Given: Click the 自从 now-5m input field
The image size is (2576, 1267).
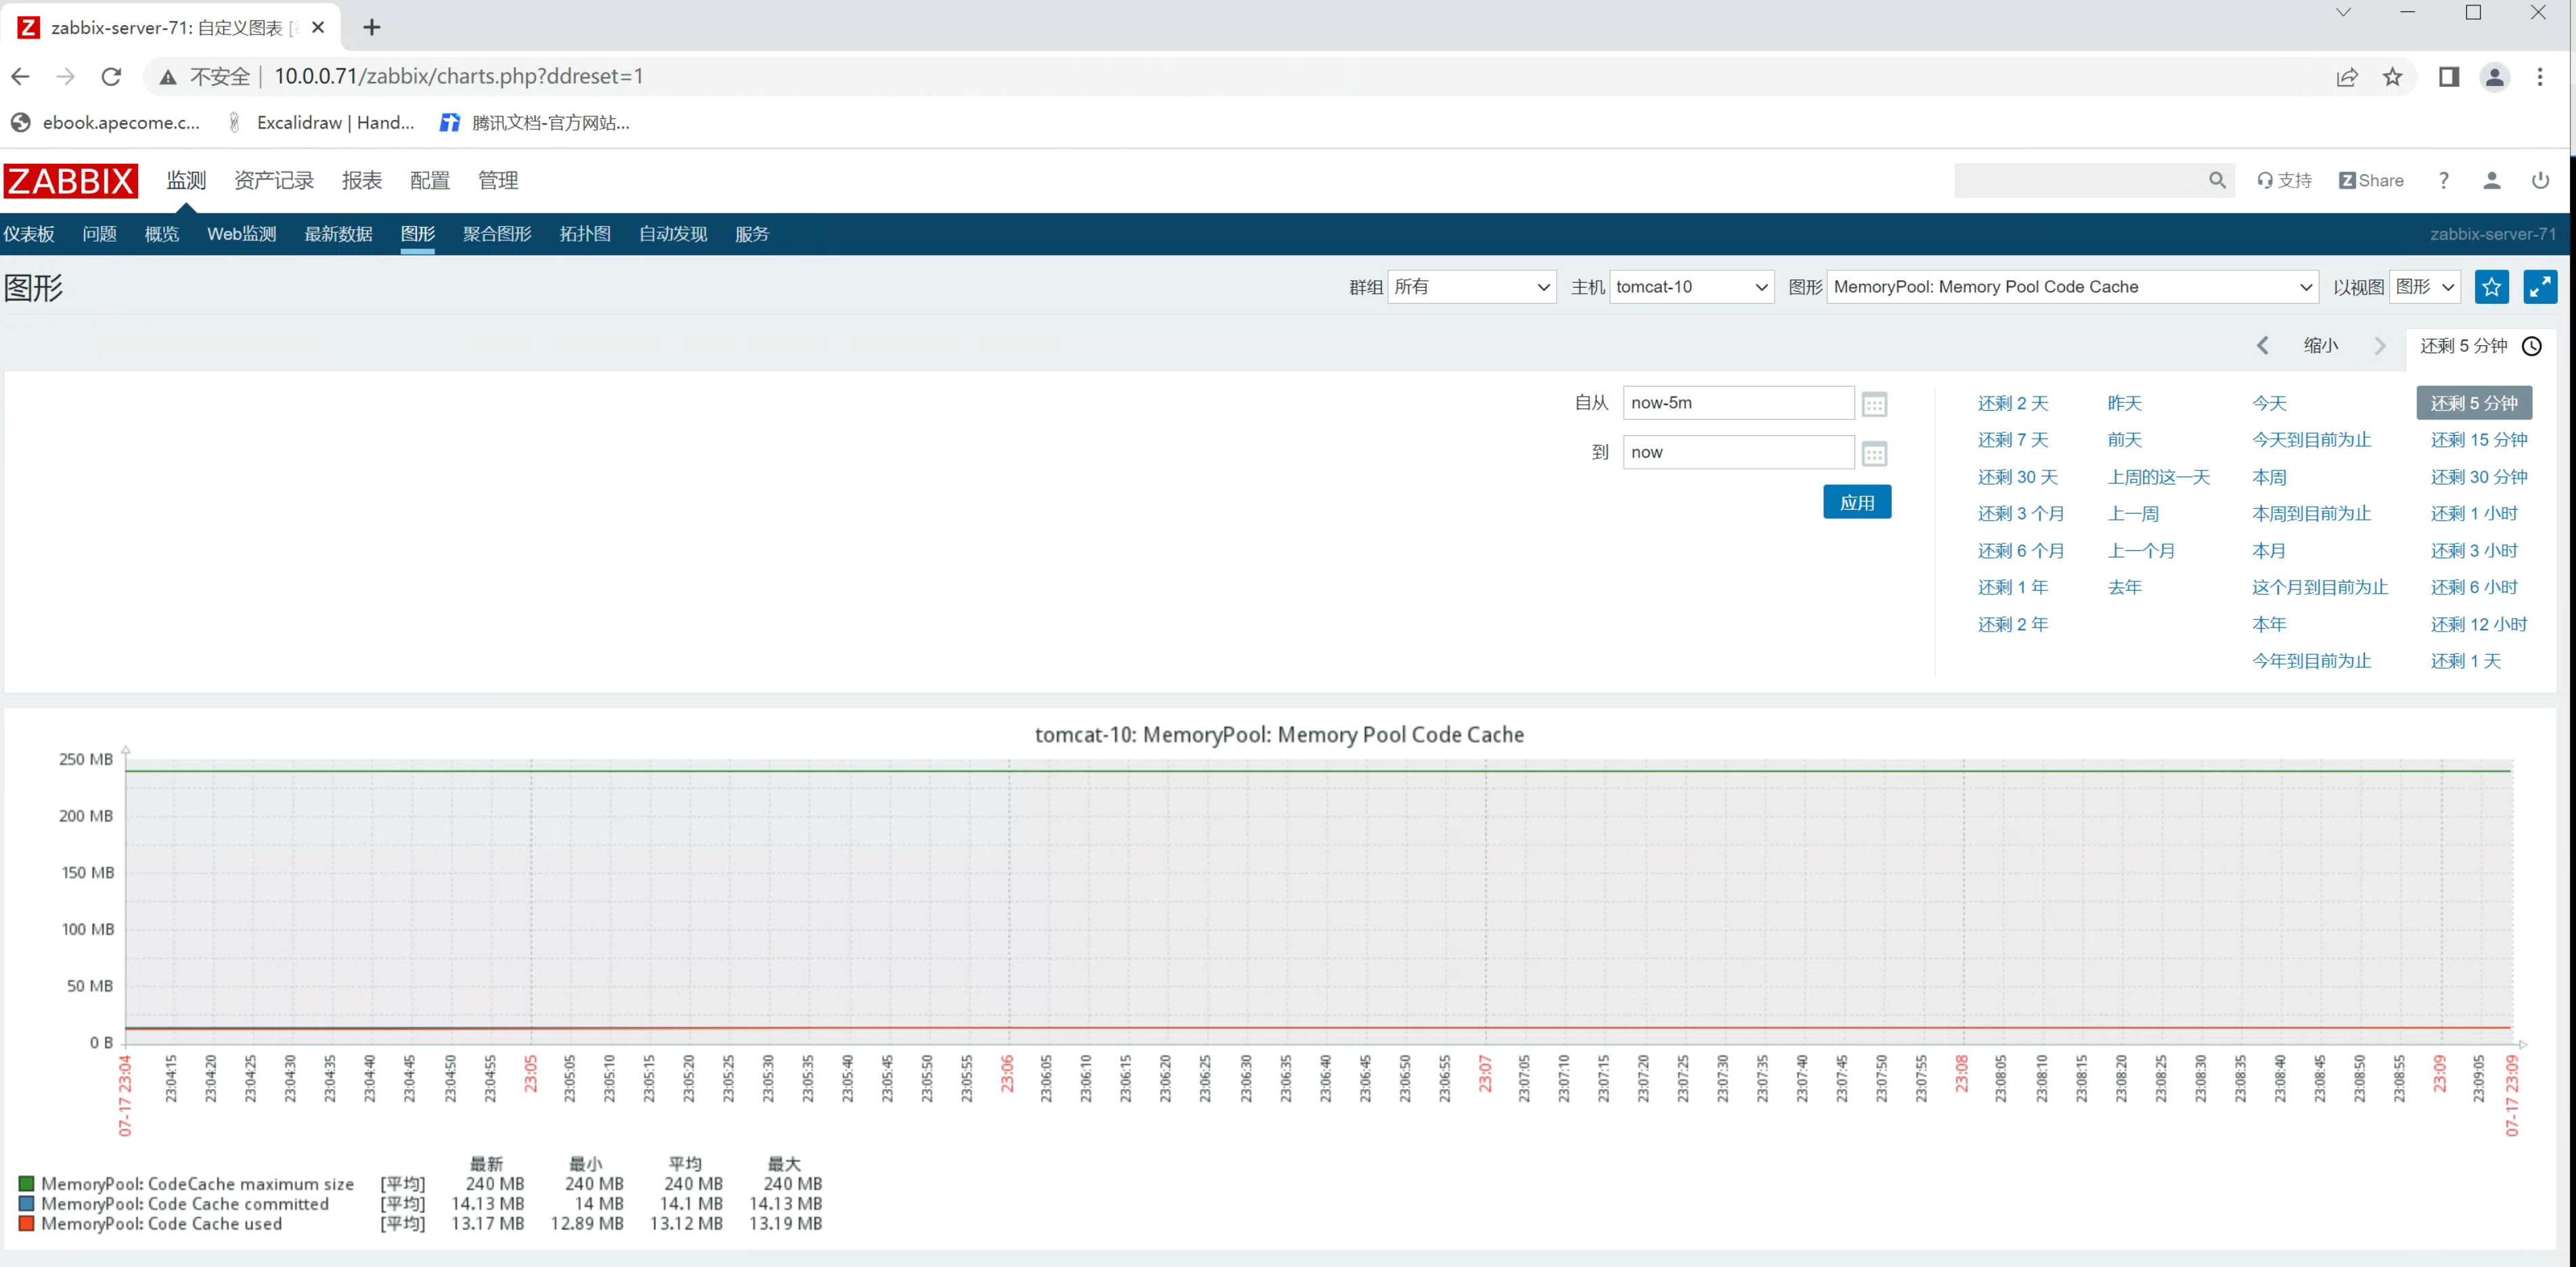Looking at the screenshot, I should click(1737, 403).
